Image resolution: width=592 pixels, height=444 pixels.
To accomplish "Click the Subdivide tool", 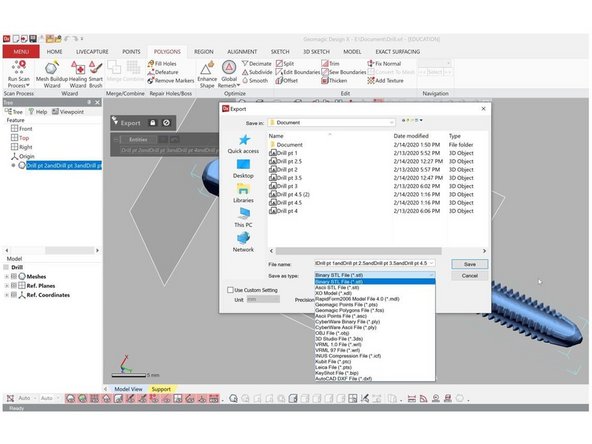I will (x=257, y=72).
